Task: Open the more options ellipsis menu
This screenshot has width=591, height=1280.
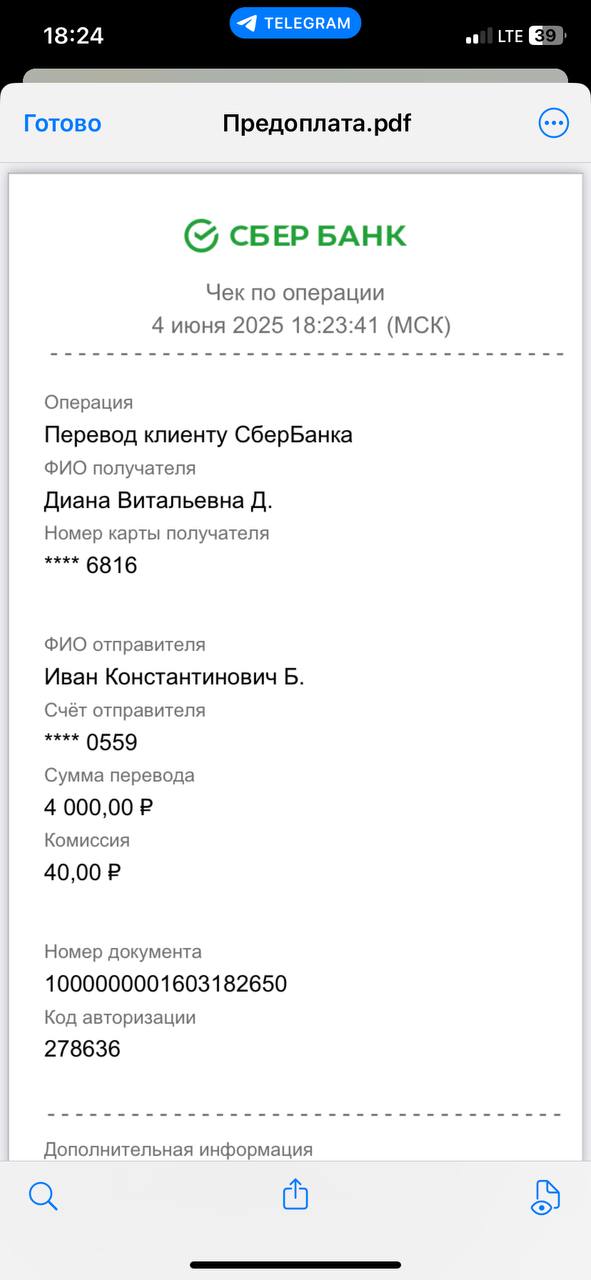Action: (553, 123)
